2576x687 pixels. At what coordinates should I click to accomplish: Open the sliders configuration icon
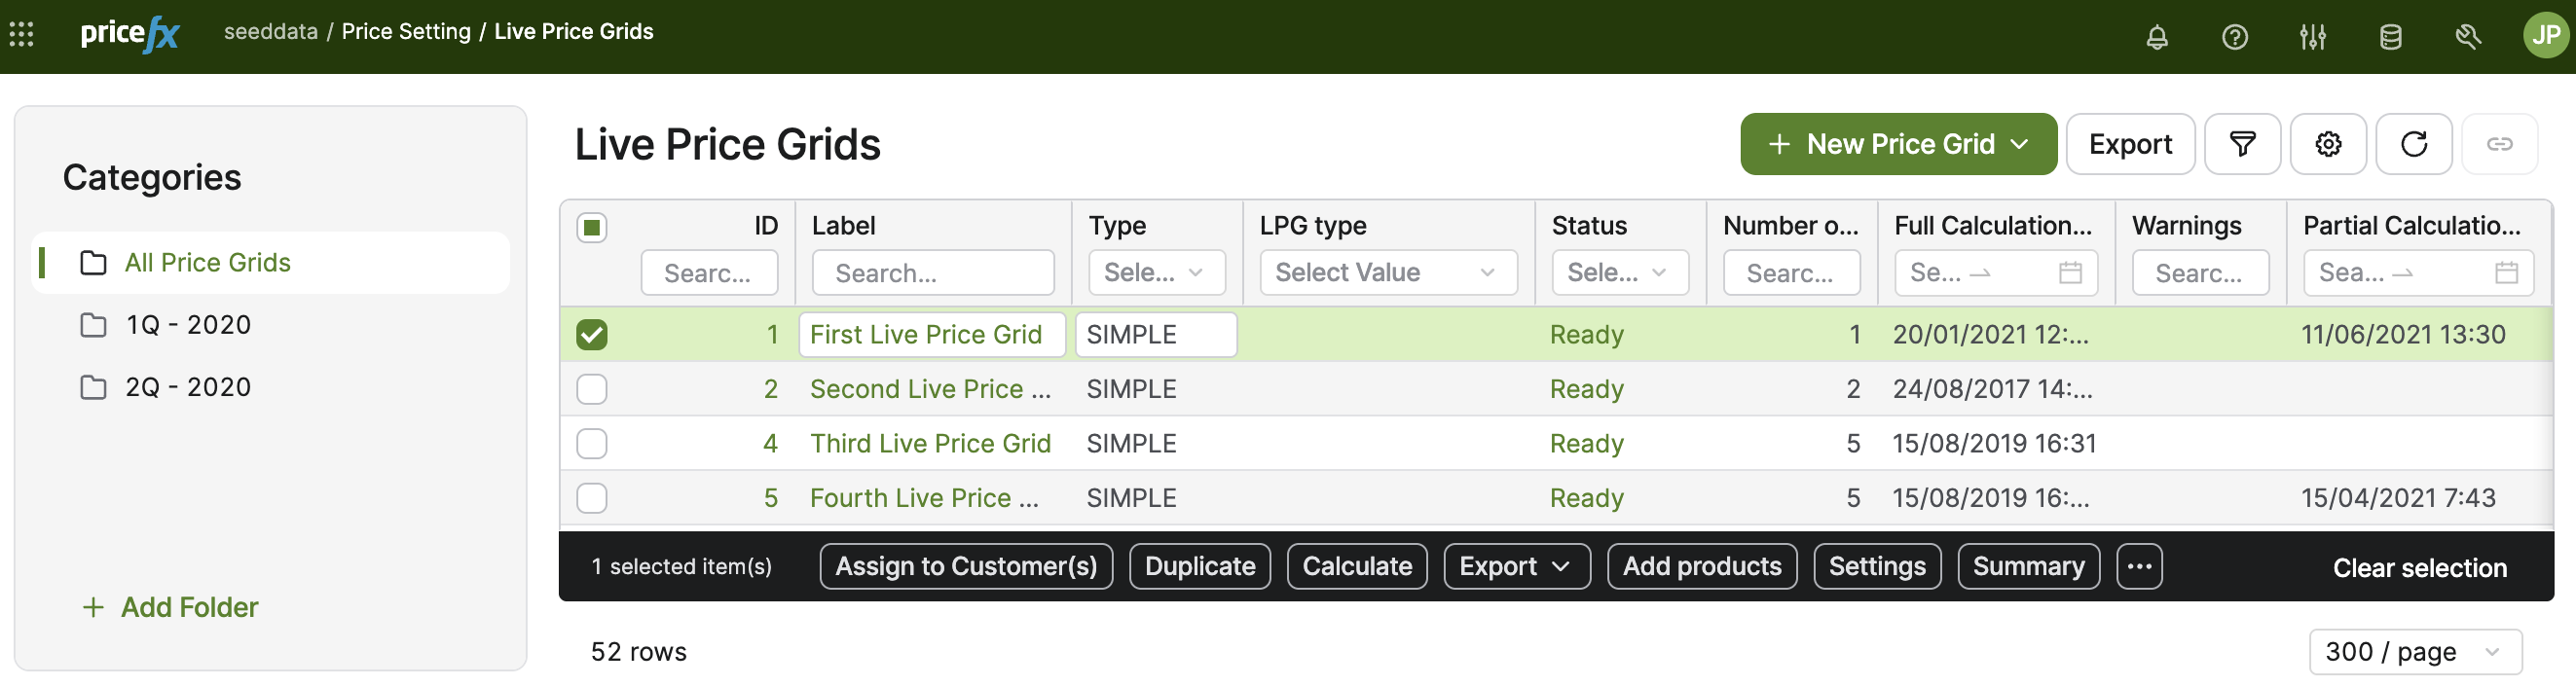pos(2313,37)
